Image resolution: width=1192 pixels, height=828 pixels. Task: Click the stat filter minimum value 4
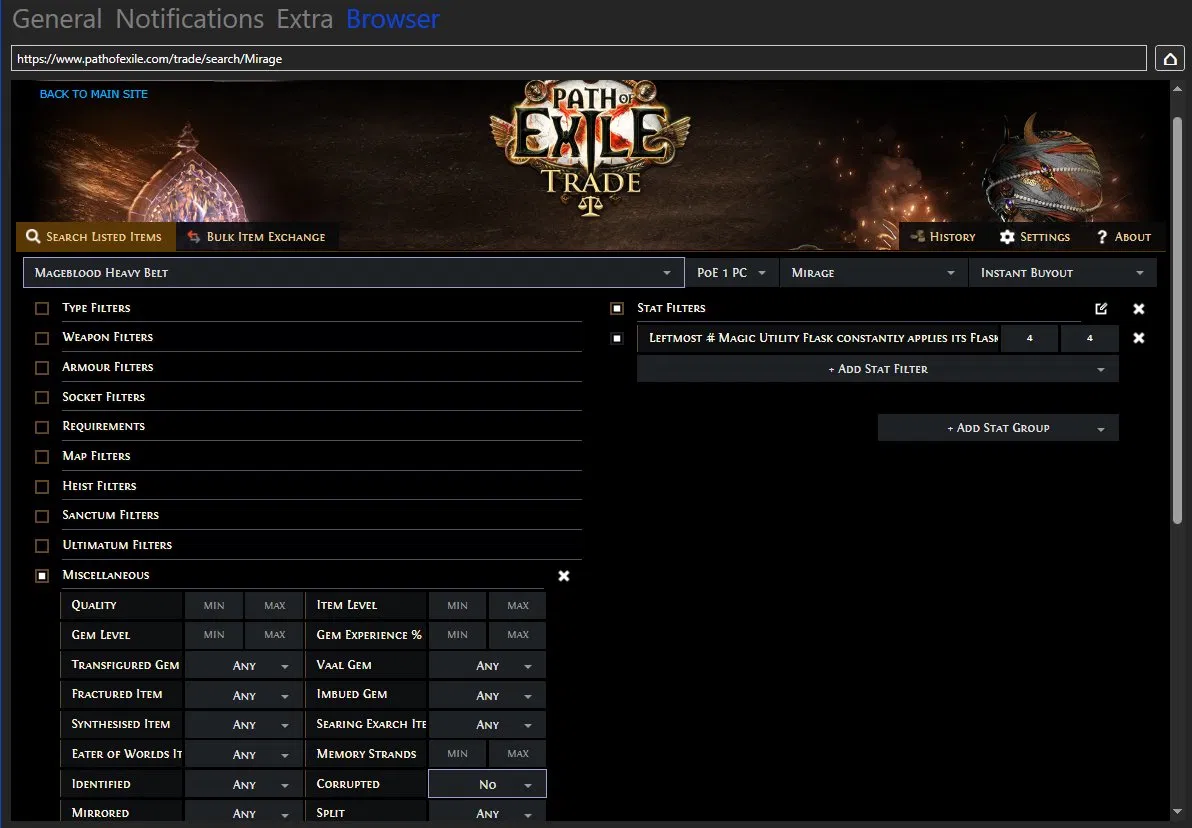pos(1029,338)
